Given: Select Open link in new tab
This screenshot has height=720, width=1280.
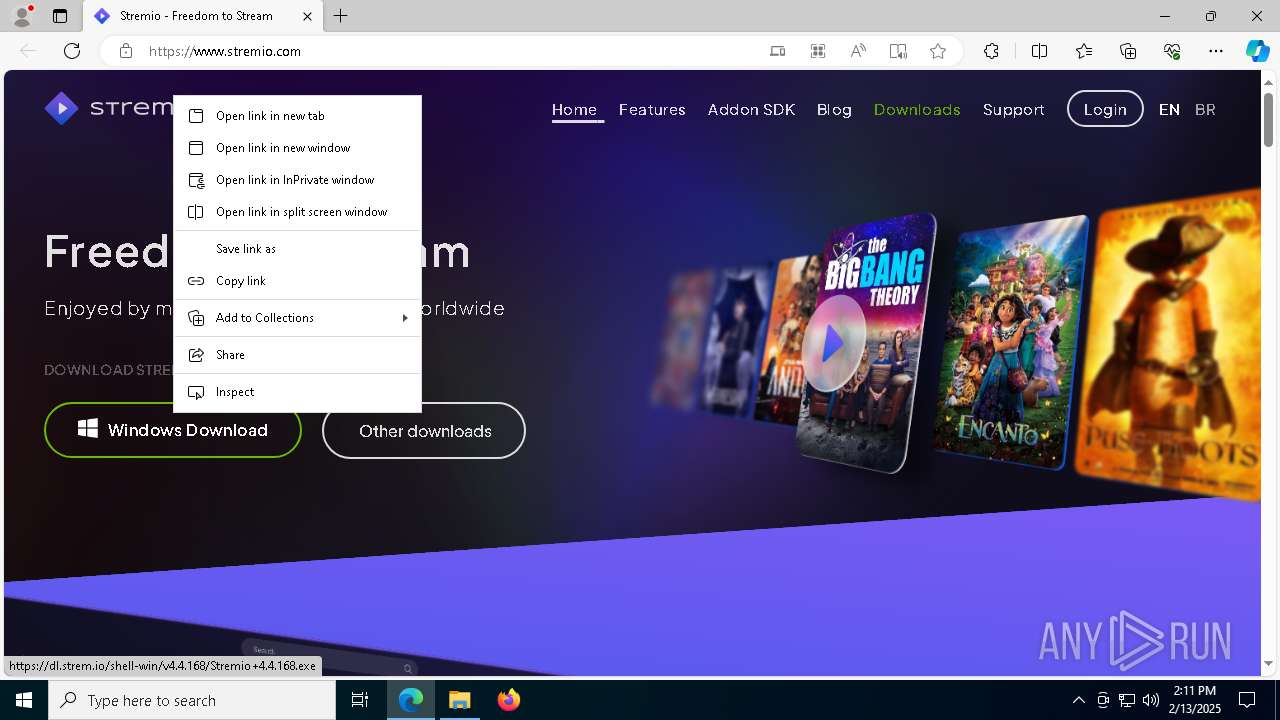Looking at the screenshot, I should [297, 116].
